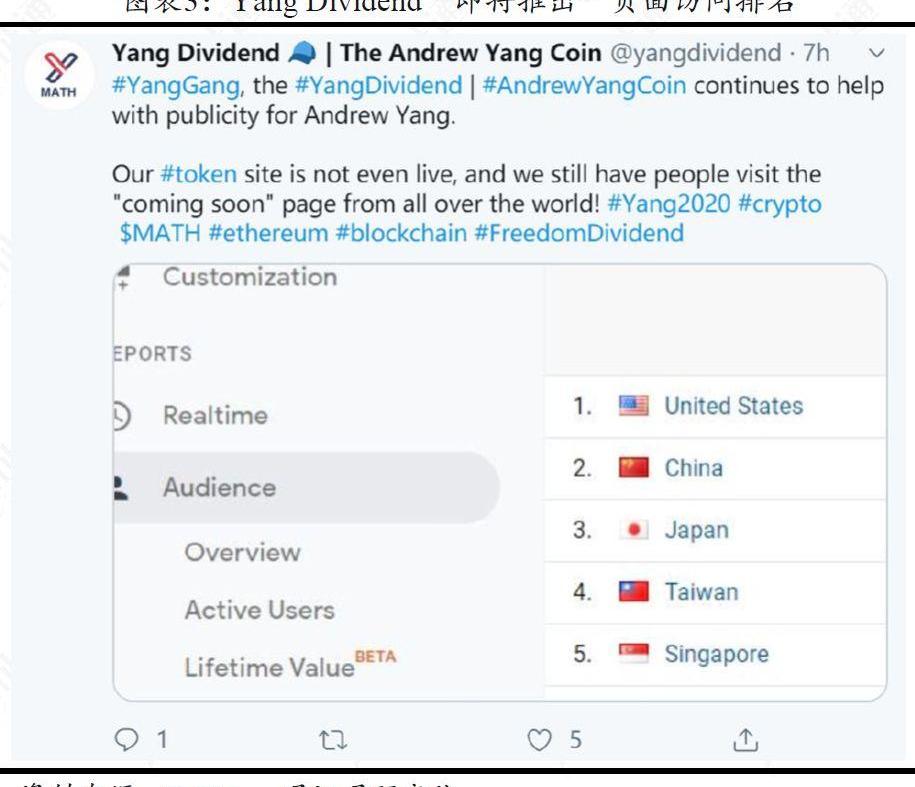Expand the Audience reports section

pyautogui.click(x=219, y=488)
